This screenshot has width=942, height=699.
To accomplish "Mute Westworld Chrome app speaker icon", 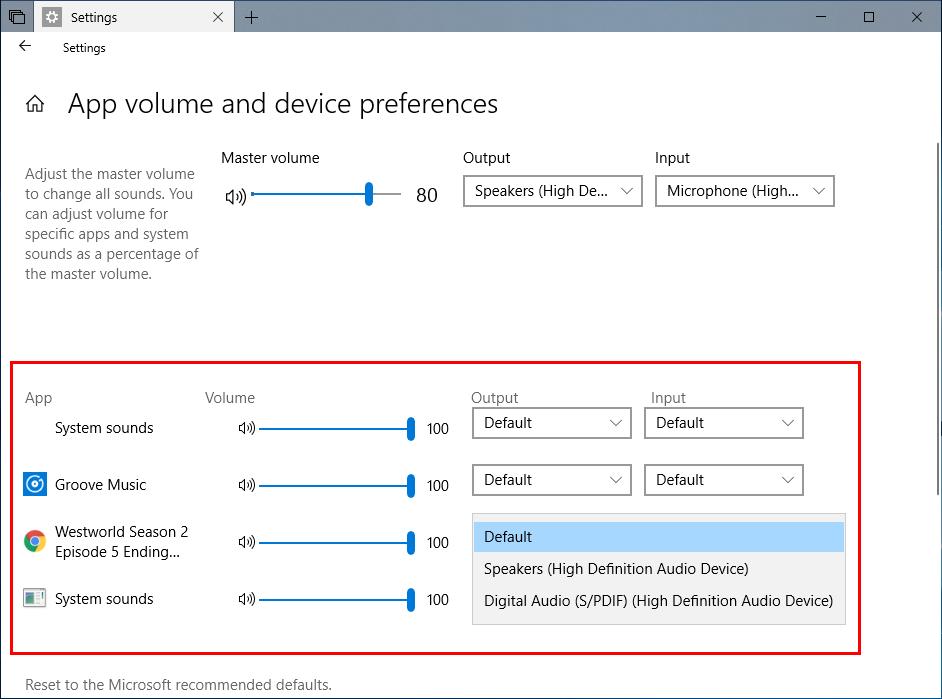I will pyautogui.click(x=246, y=543).
